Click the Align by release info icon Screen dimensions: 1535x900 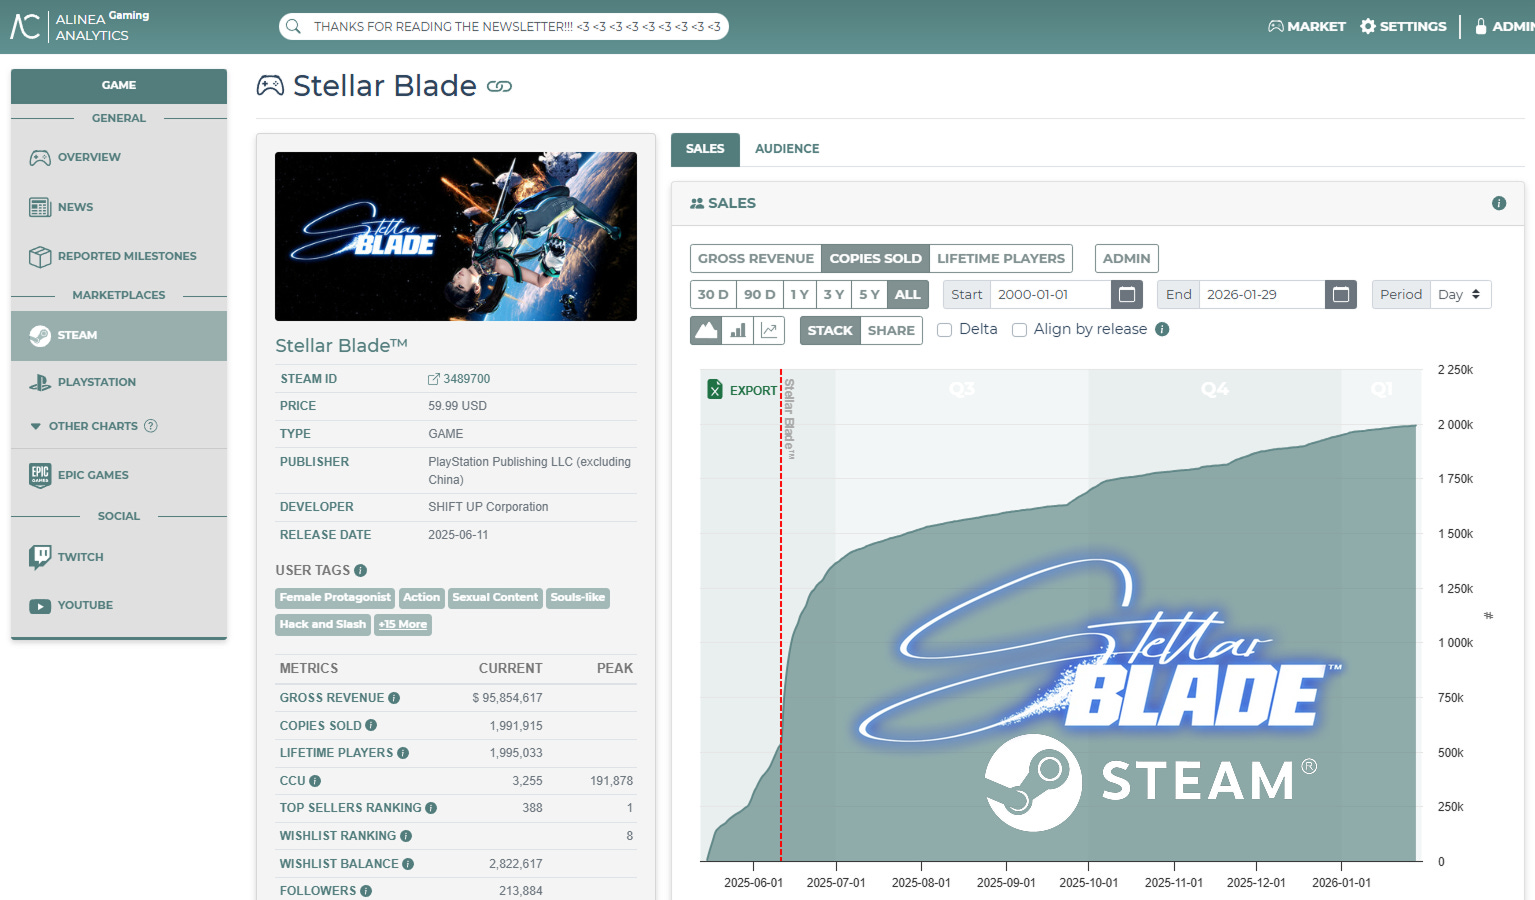point(1162,329)
